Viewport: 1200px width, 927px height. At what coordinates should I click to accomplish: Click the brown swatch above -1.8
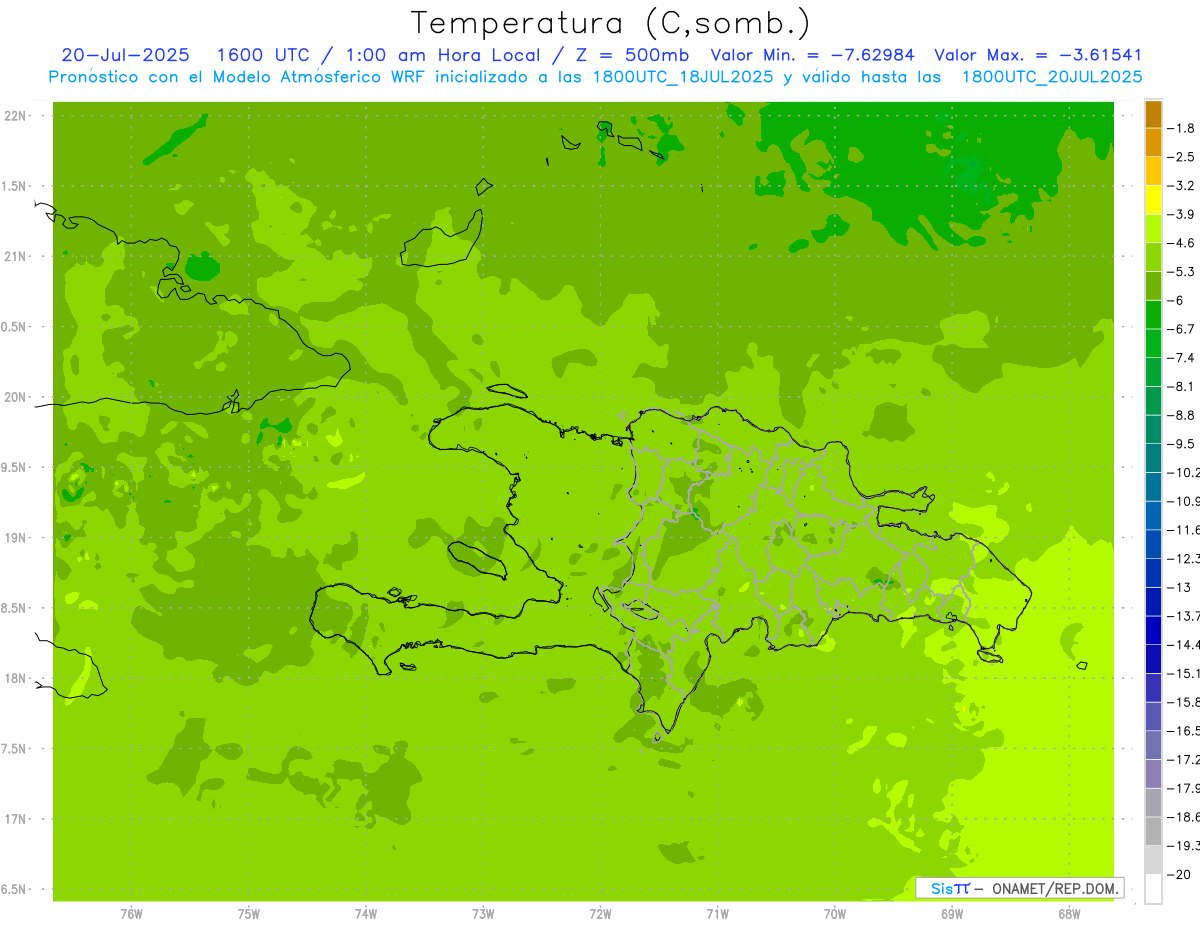1153,114
